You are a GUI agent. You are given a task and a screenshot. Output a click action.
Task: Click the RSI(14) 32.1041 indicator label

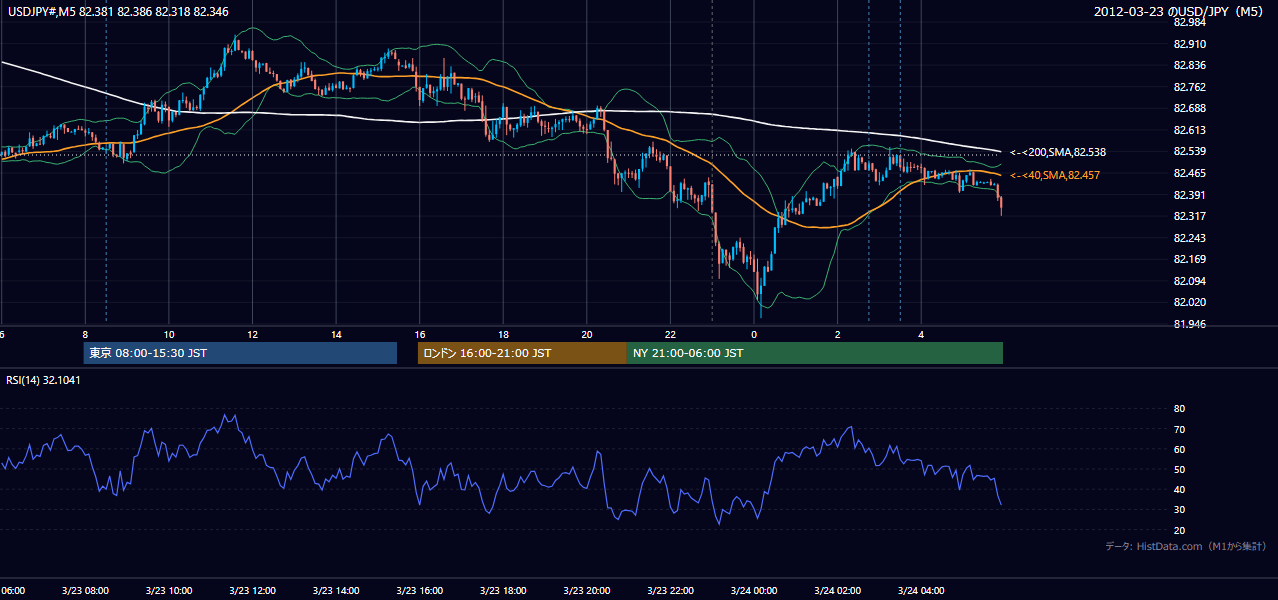(44, 380)
